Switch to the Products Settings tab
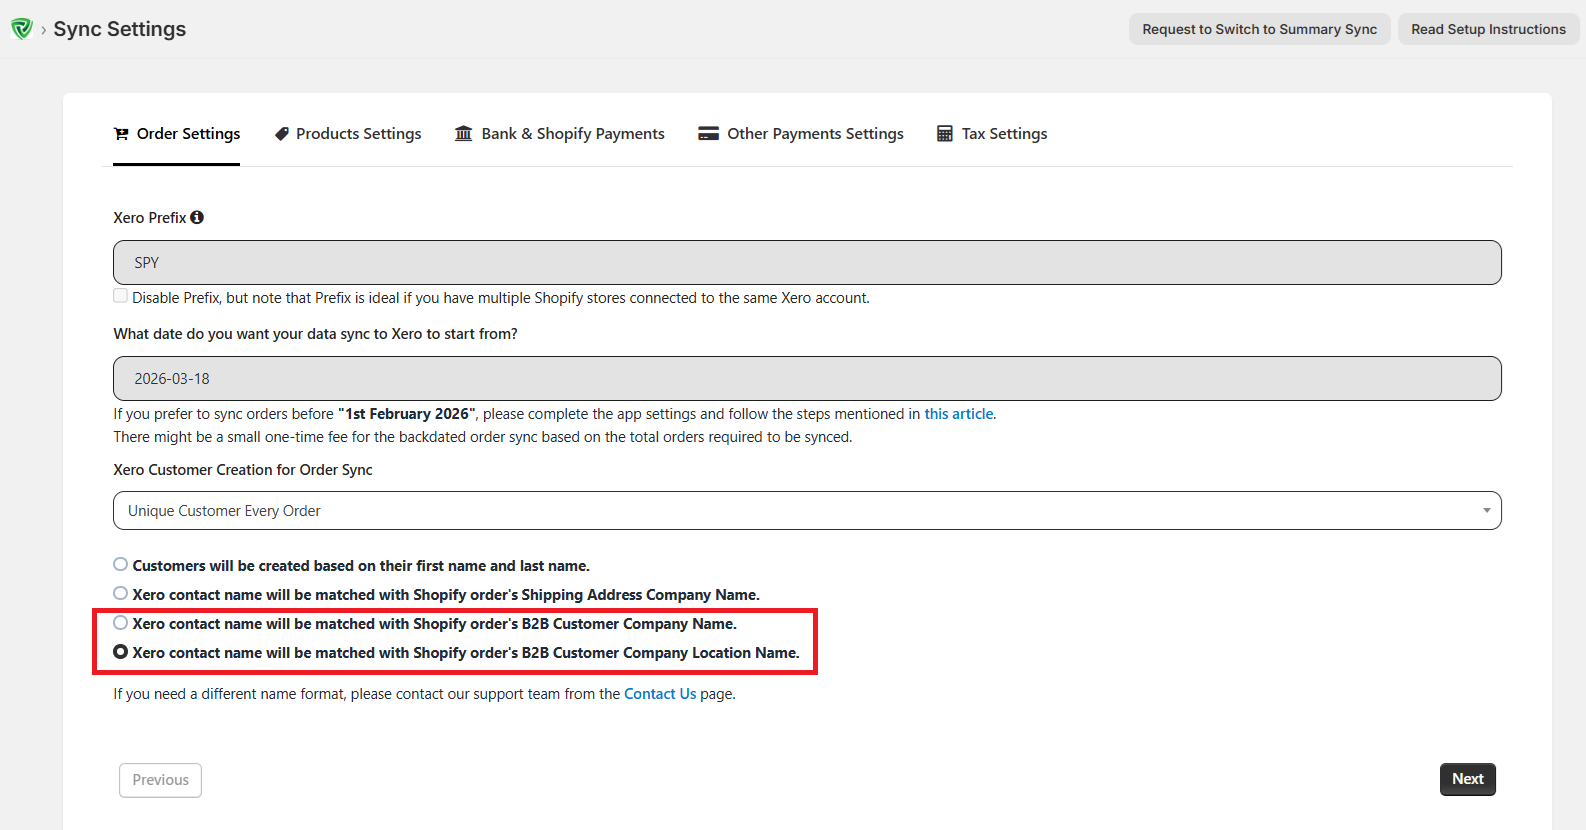The height and width of the screenshot is (830, 1586). point(348,134)
